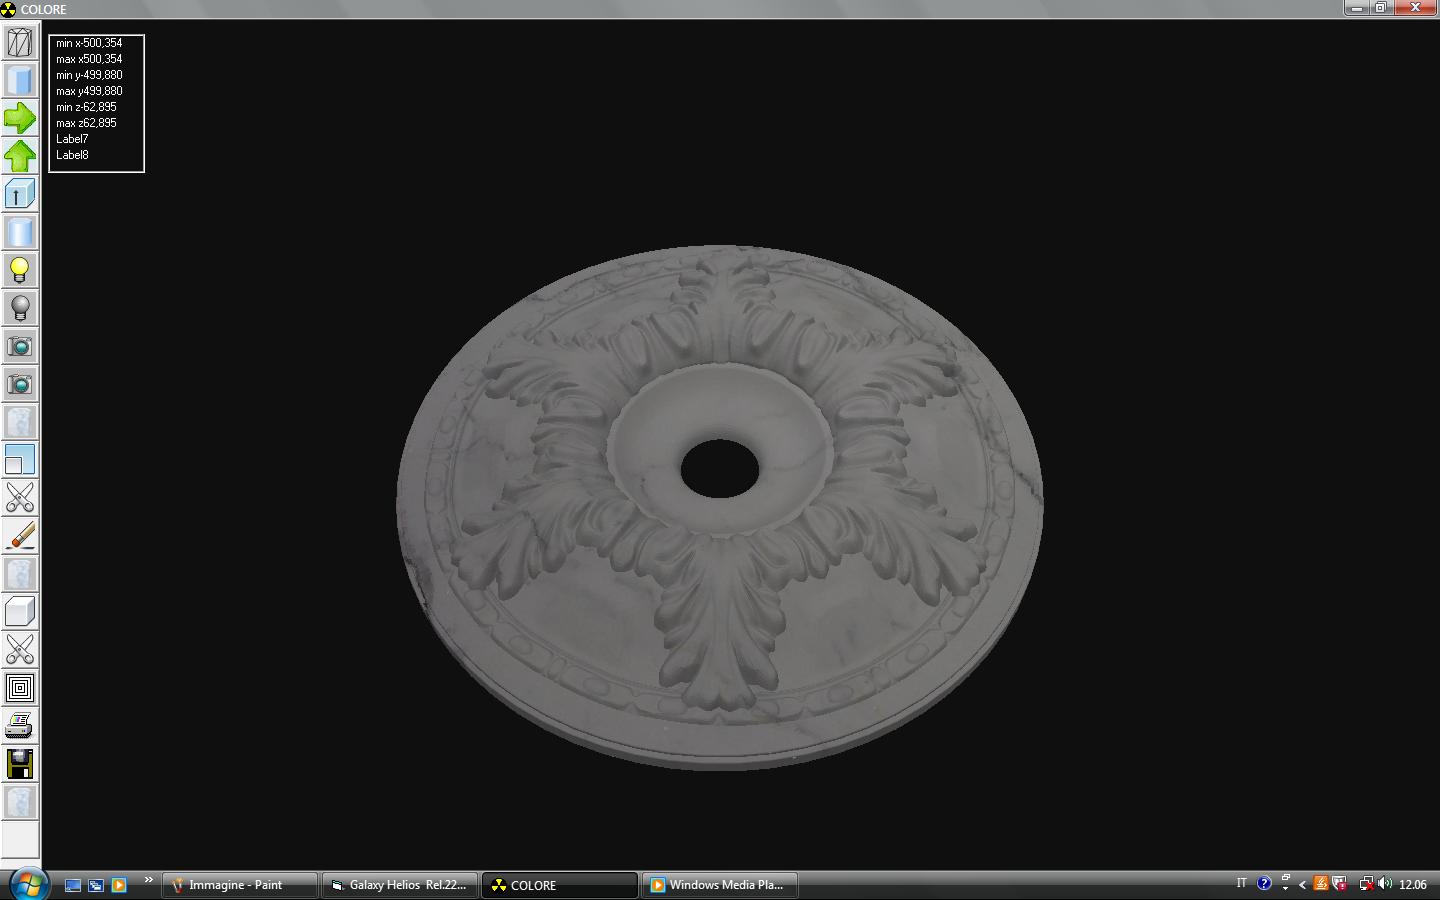Select the paintbrush tool
The height and width of the screenshot is (900, 1440).
click(x=20, y=536)
